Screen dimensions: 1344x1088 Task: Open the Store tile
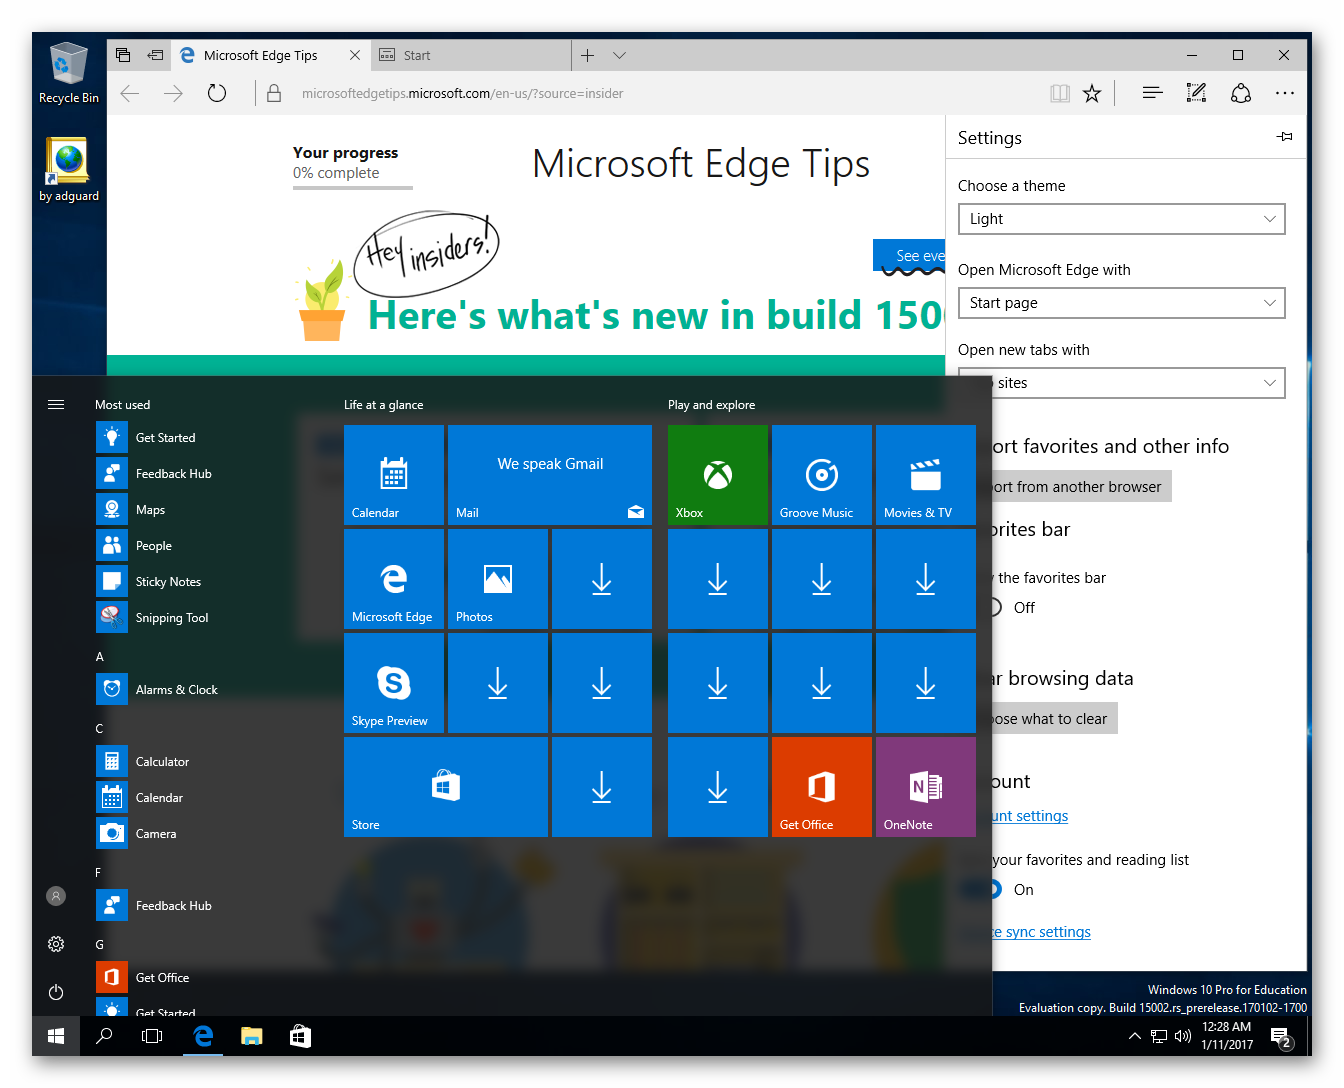pos(446,787)
